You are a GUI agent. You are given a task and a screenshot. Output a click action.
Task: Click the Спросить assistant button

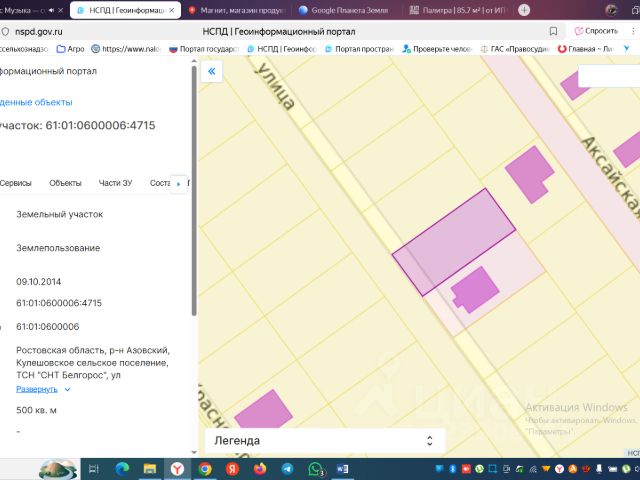[596, 31]
